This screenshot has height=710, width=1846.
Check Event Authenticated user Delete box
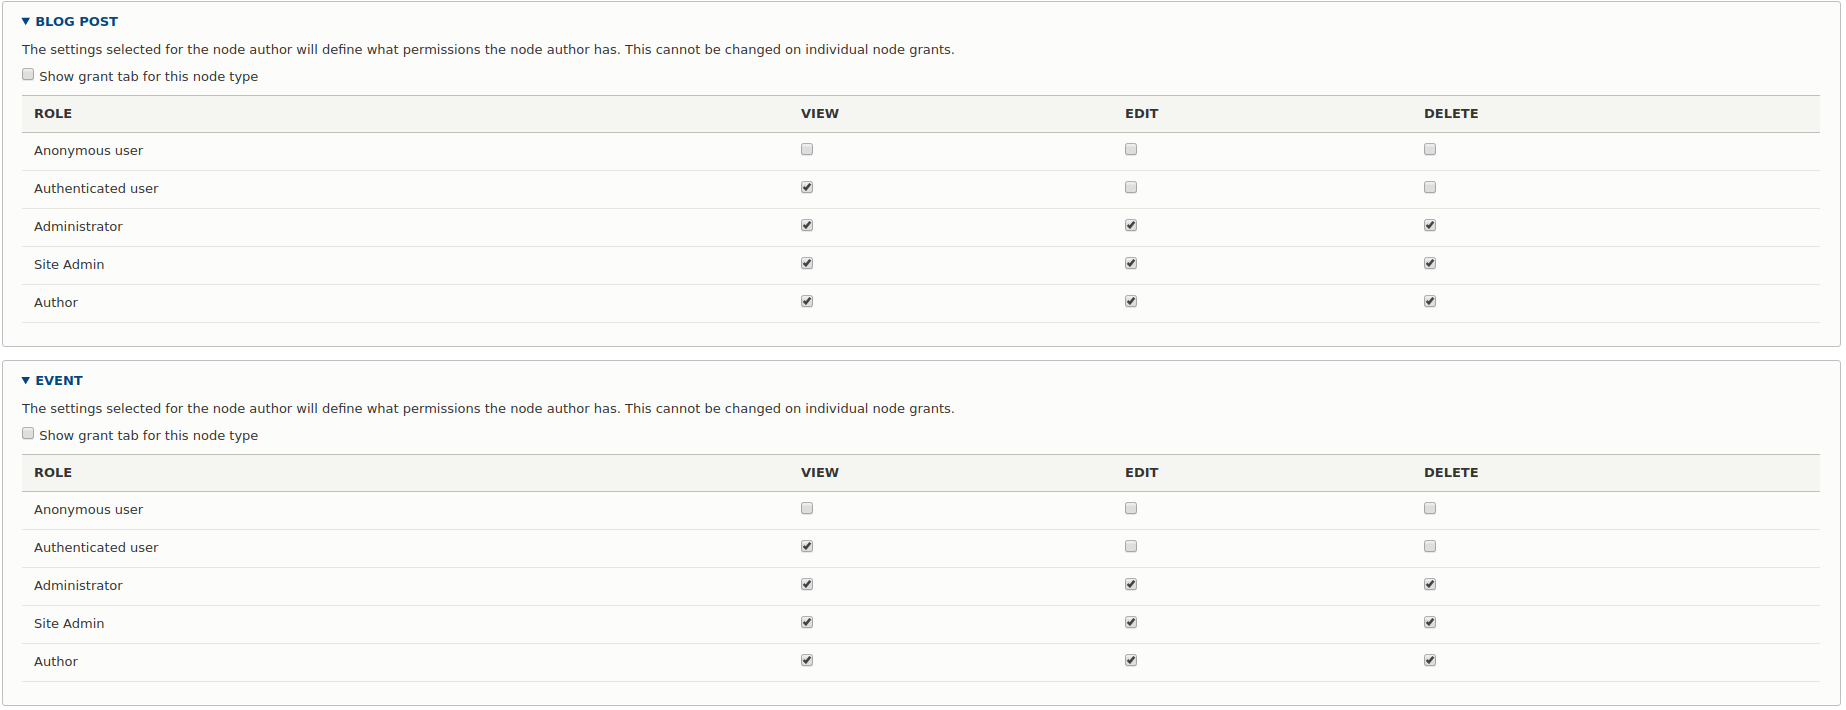pos(1430,547)
